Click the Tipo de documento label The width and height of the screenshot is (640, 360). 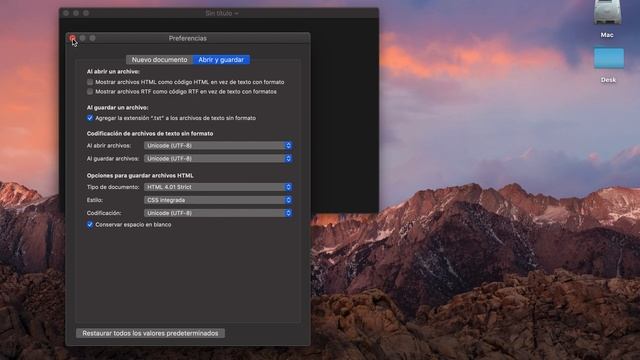tap(113, 187)
